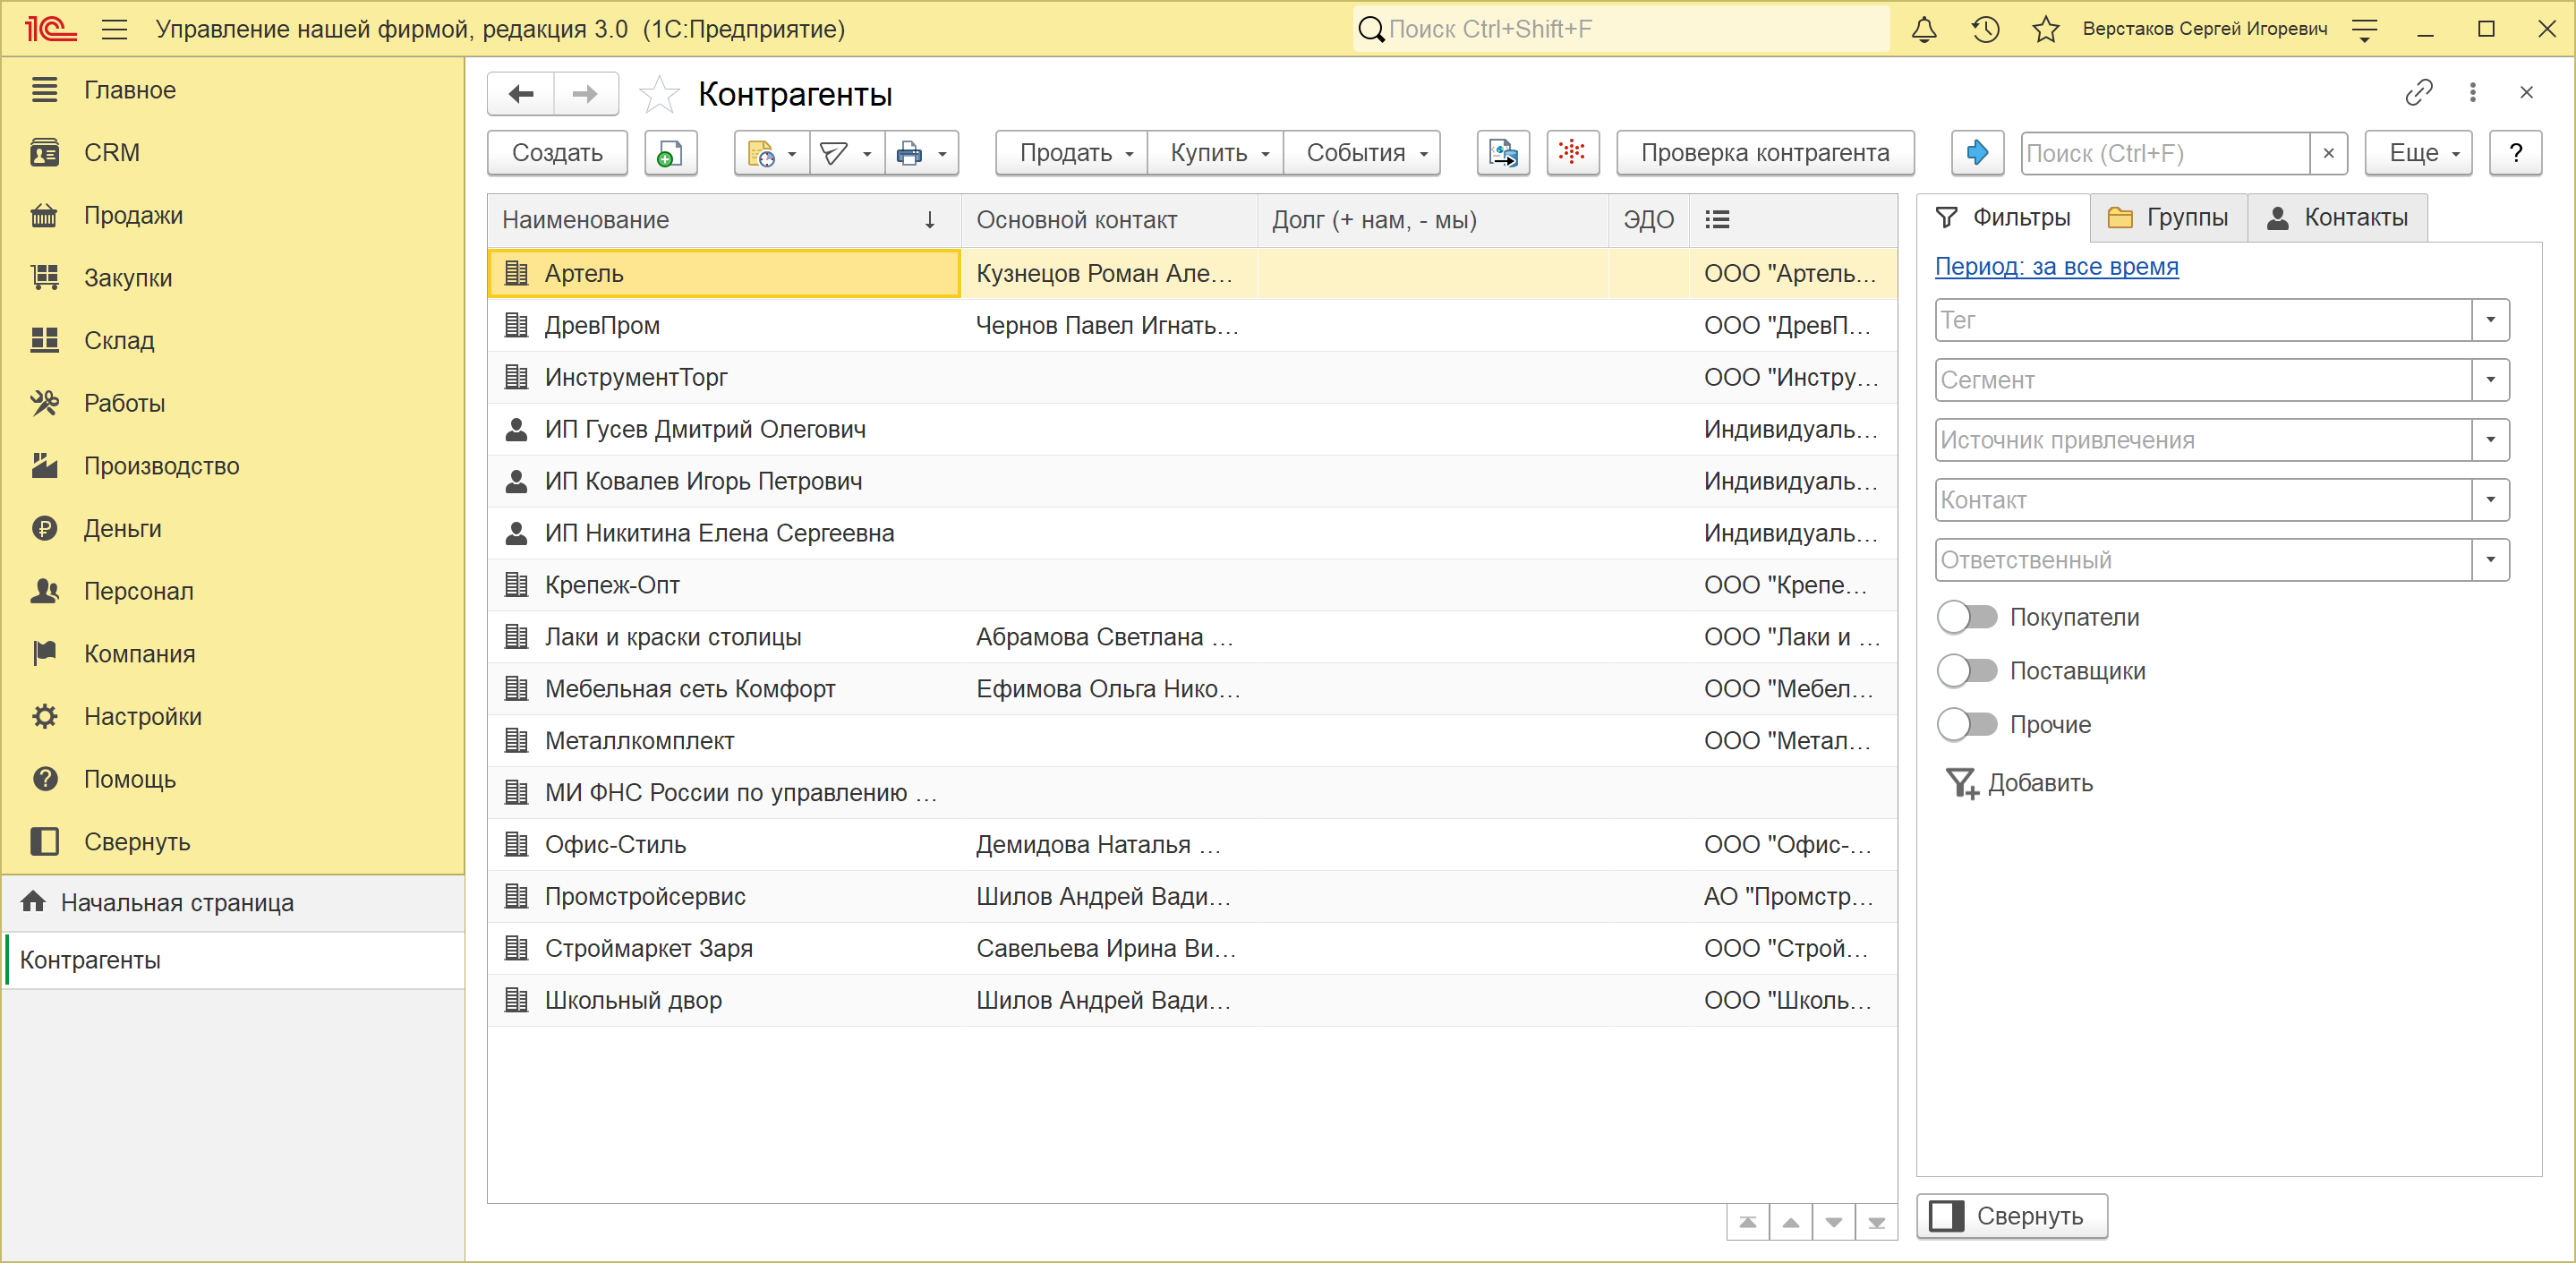
Task: Focus the global search field
Action: (1622, 29)
